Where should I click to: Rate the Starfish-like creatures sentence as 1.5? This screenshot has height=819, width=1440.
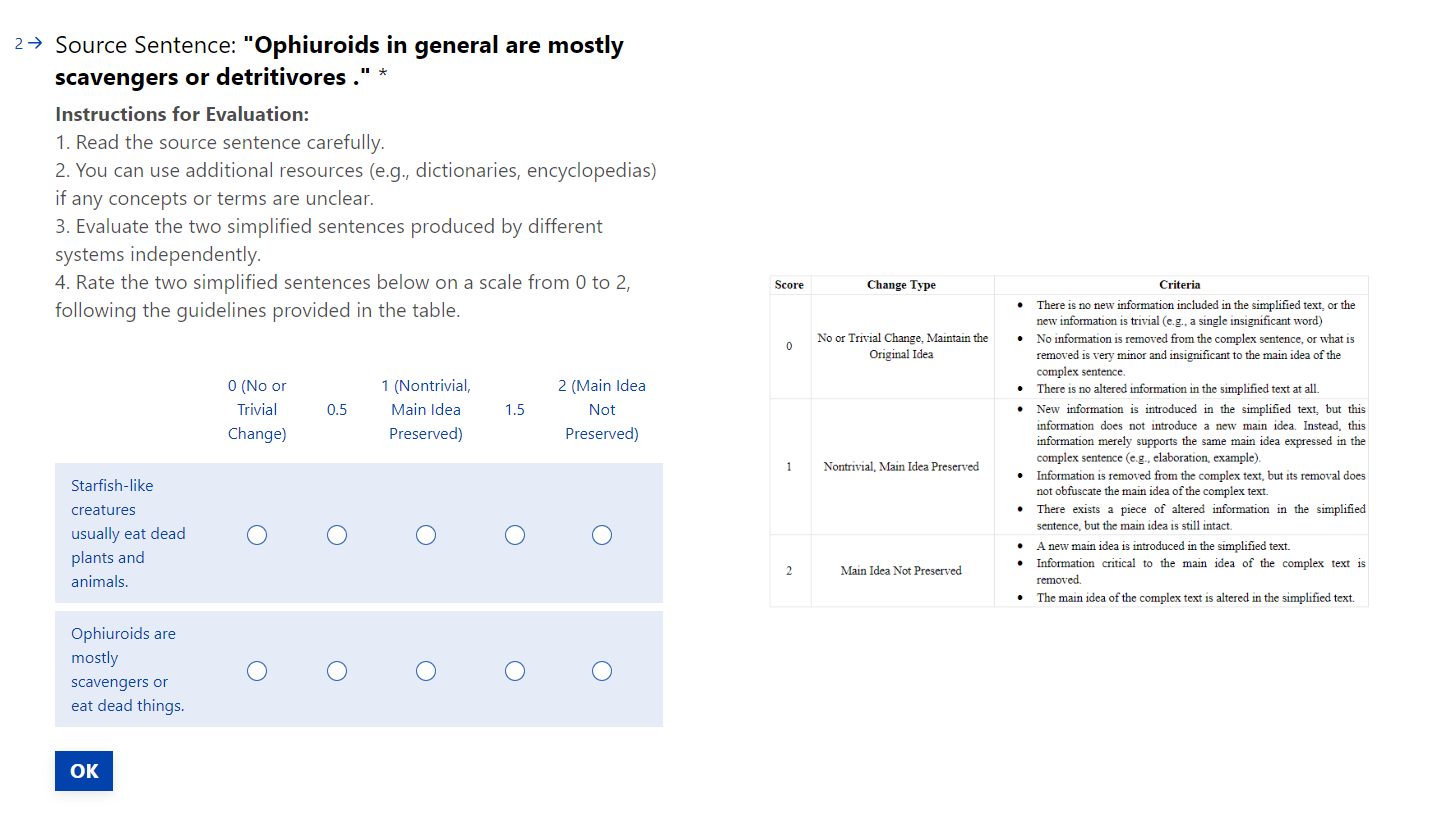pyautogui.click(x=515, y=535)
